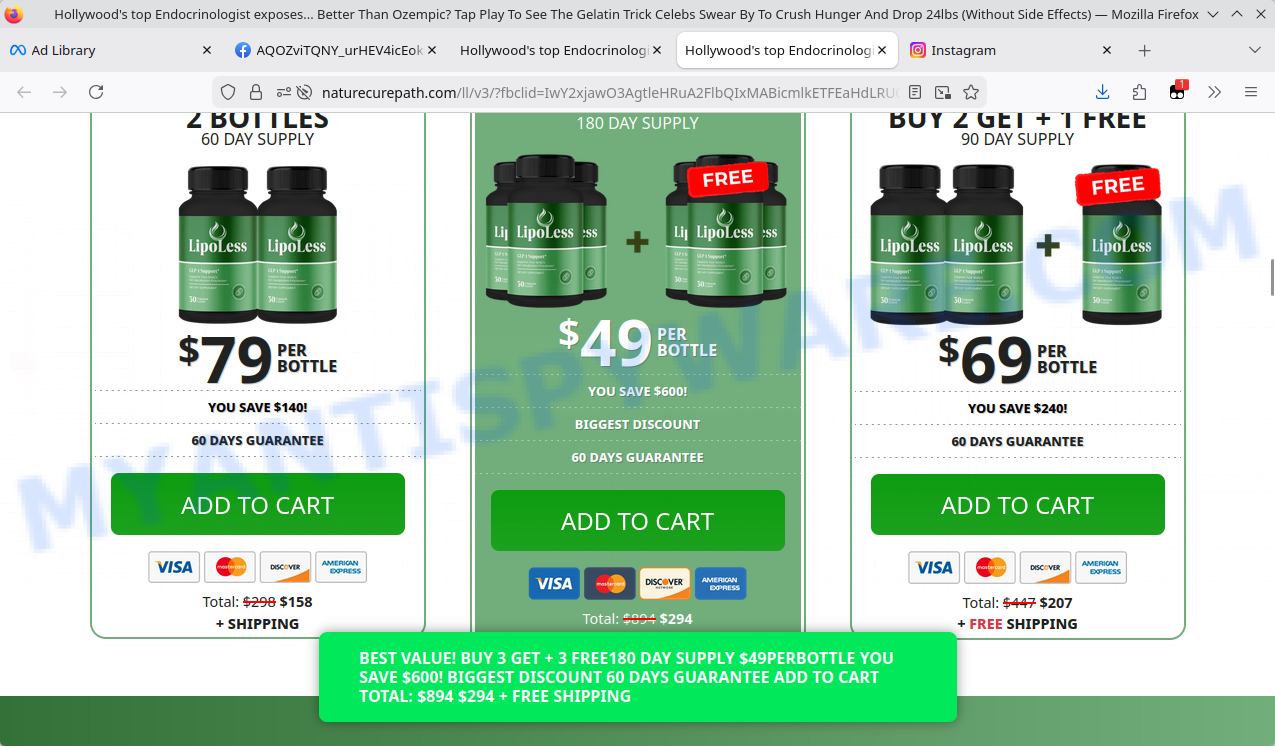Open the Firefox downloads panel
This screenshot has width=1275, height=746.
pyautogui.click(x=1102, y=92)
